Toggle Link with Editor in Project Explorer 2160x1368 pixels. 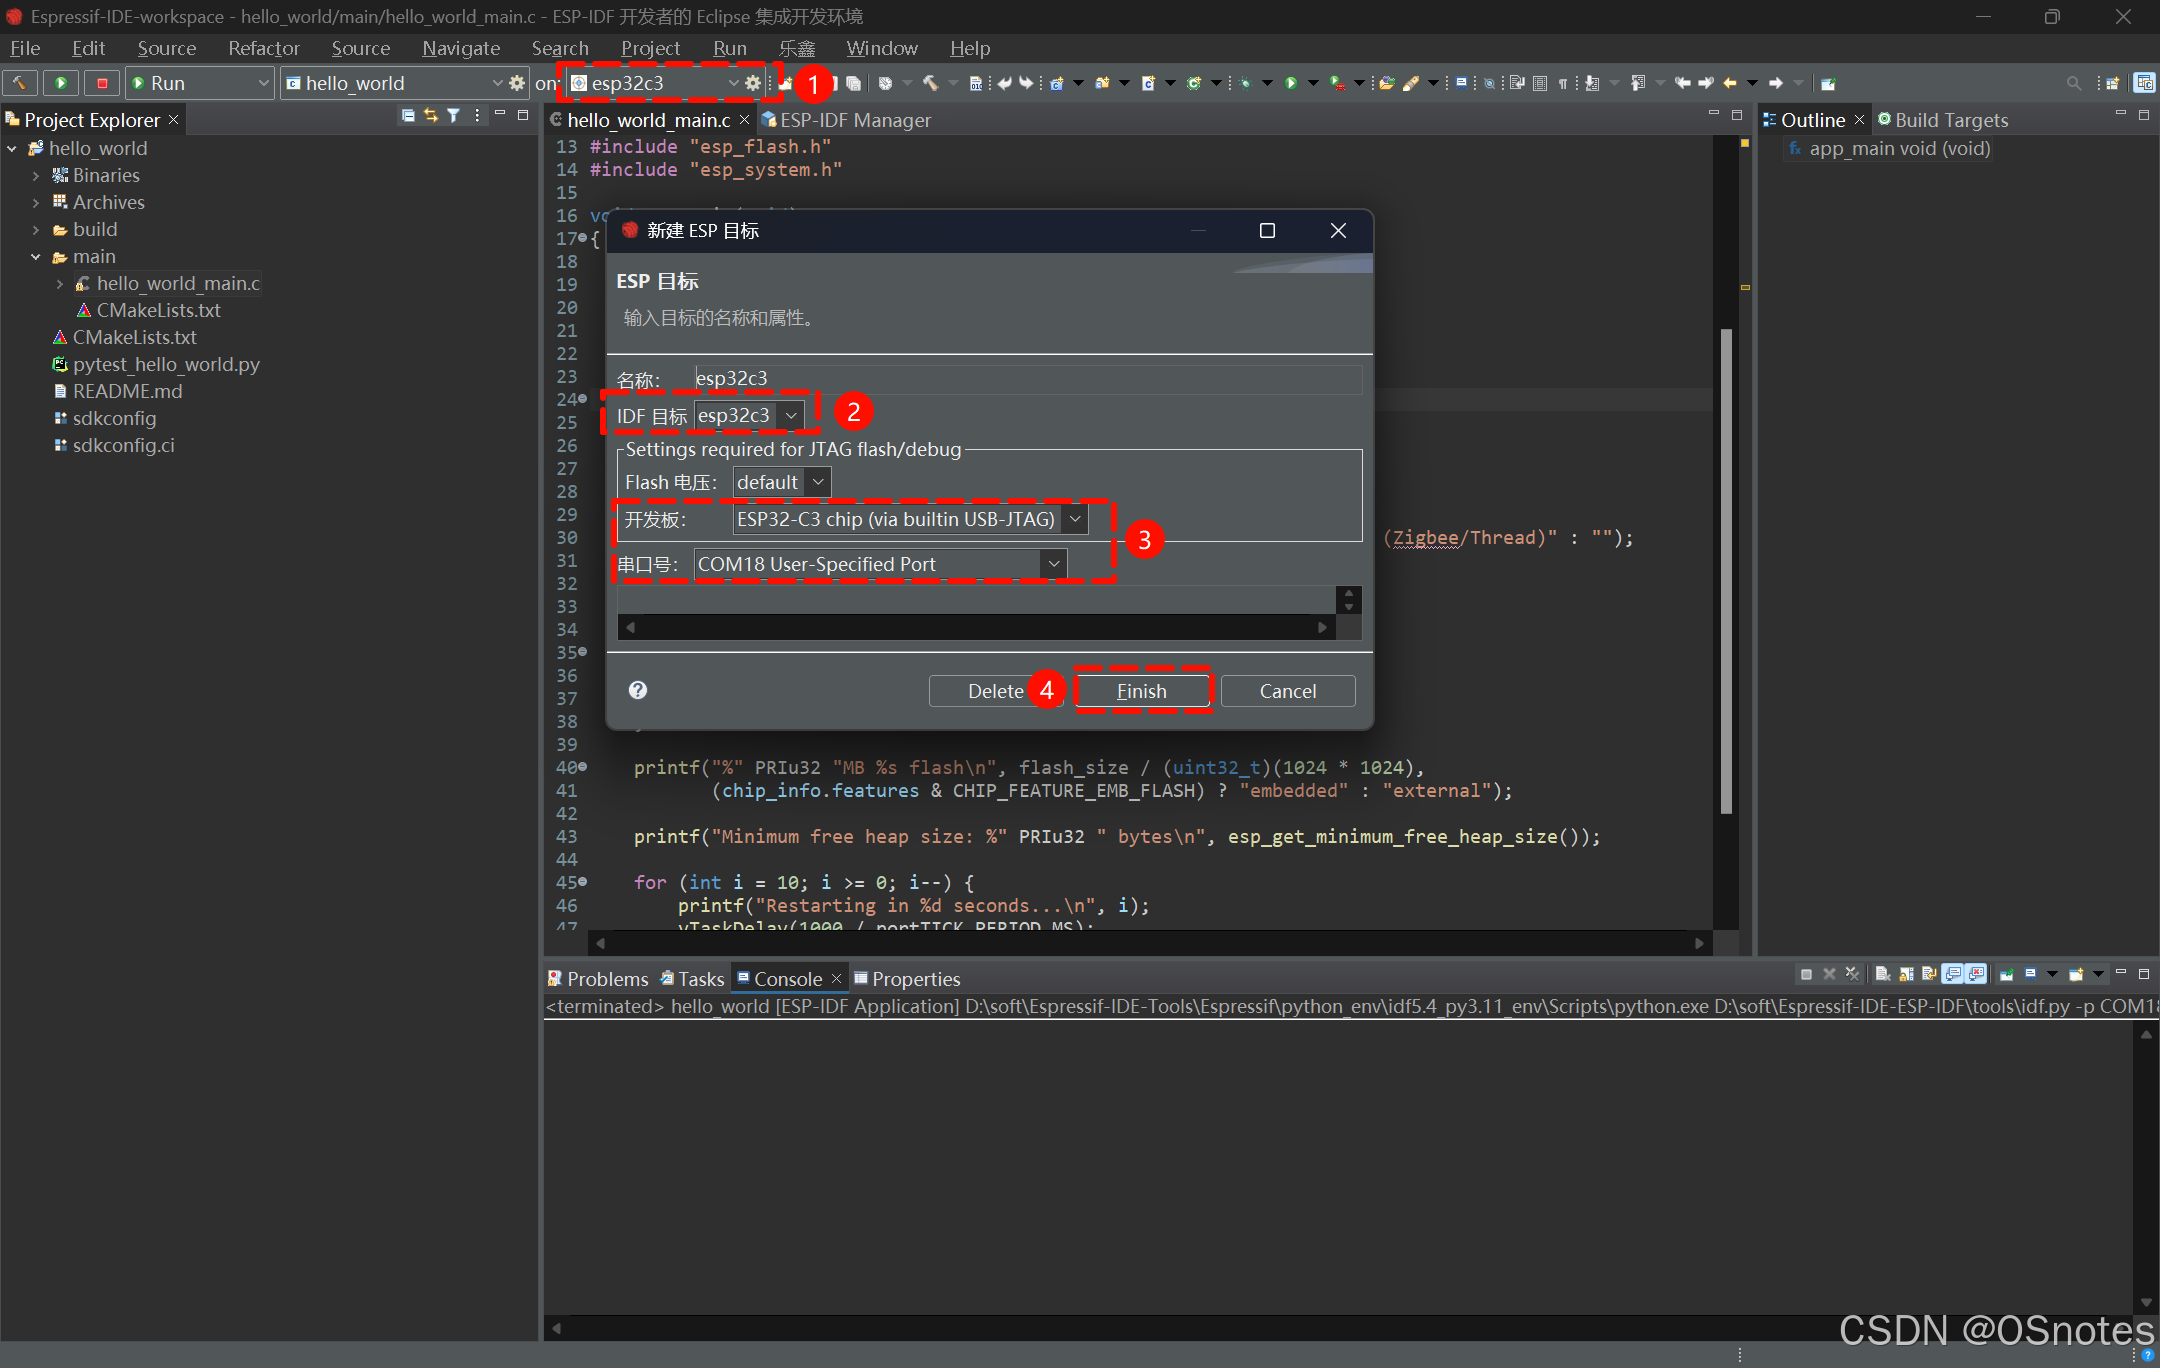[x=430, y=116]
